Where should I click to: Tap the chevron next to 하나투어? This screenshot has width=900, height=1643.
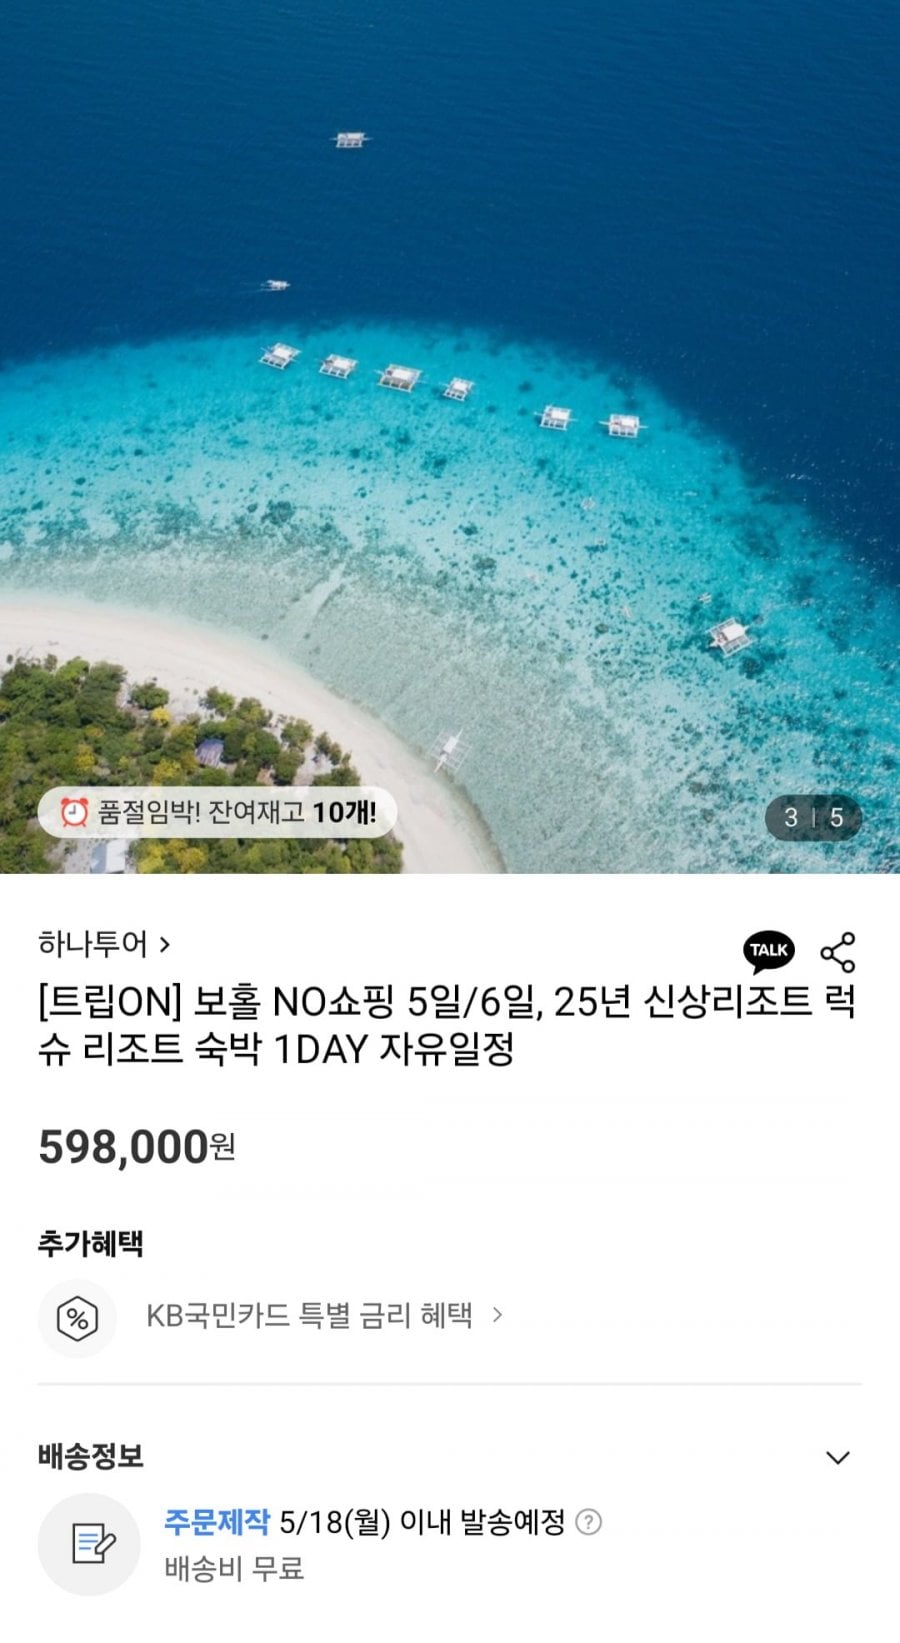pyautogui.click(x=164, y=944)
